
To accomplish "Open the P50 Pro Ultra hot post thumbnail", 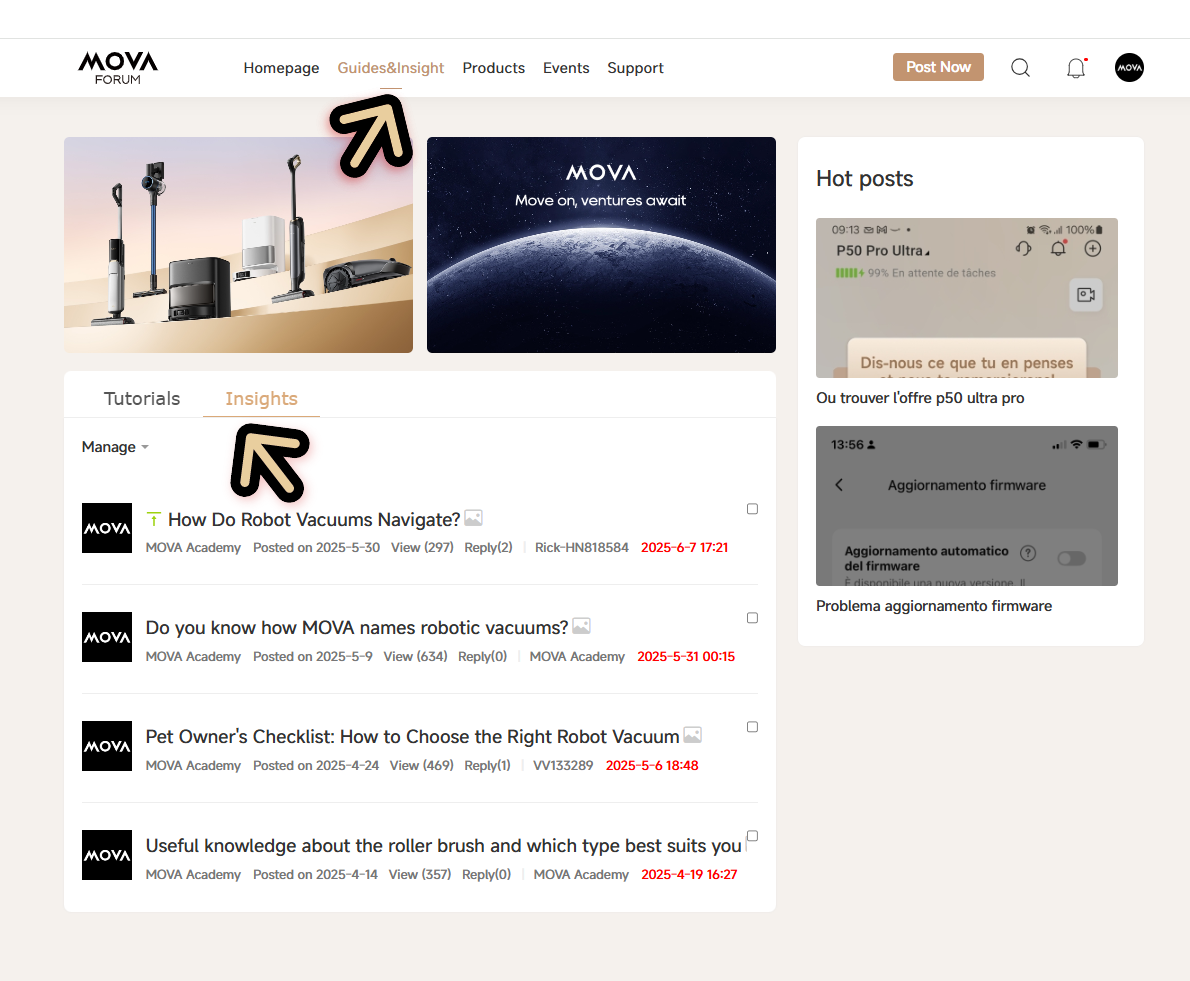I will (966, 297).
